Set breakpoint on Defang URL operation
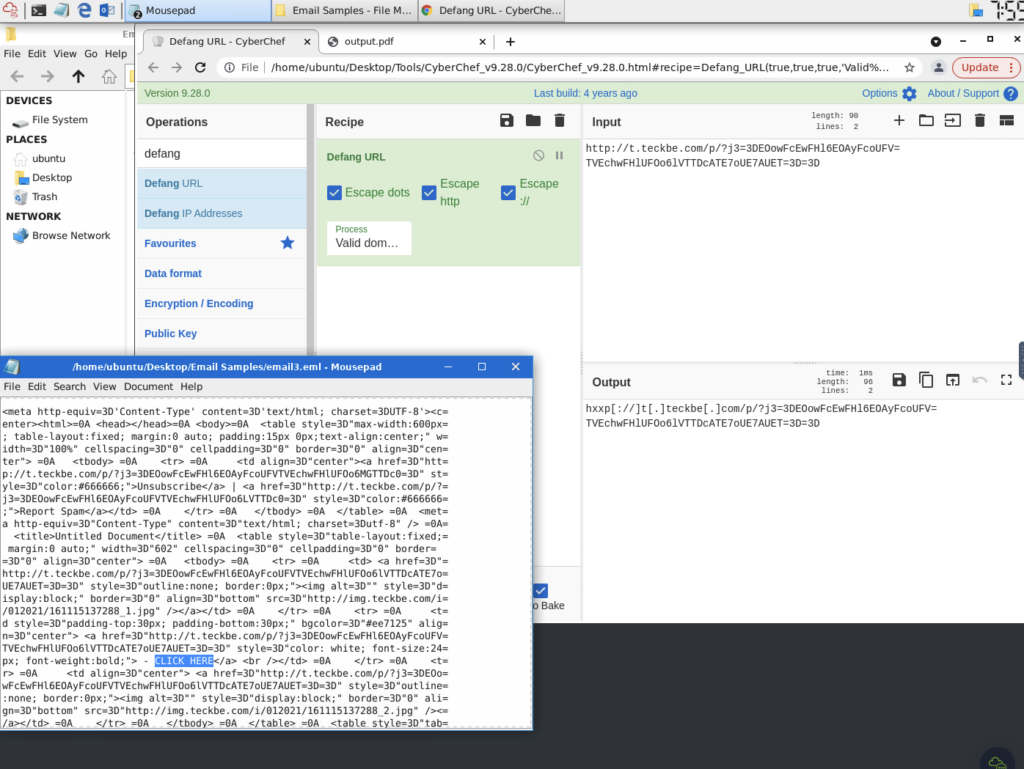 [x=559, y=155]
